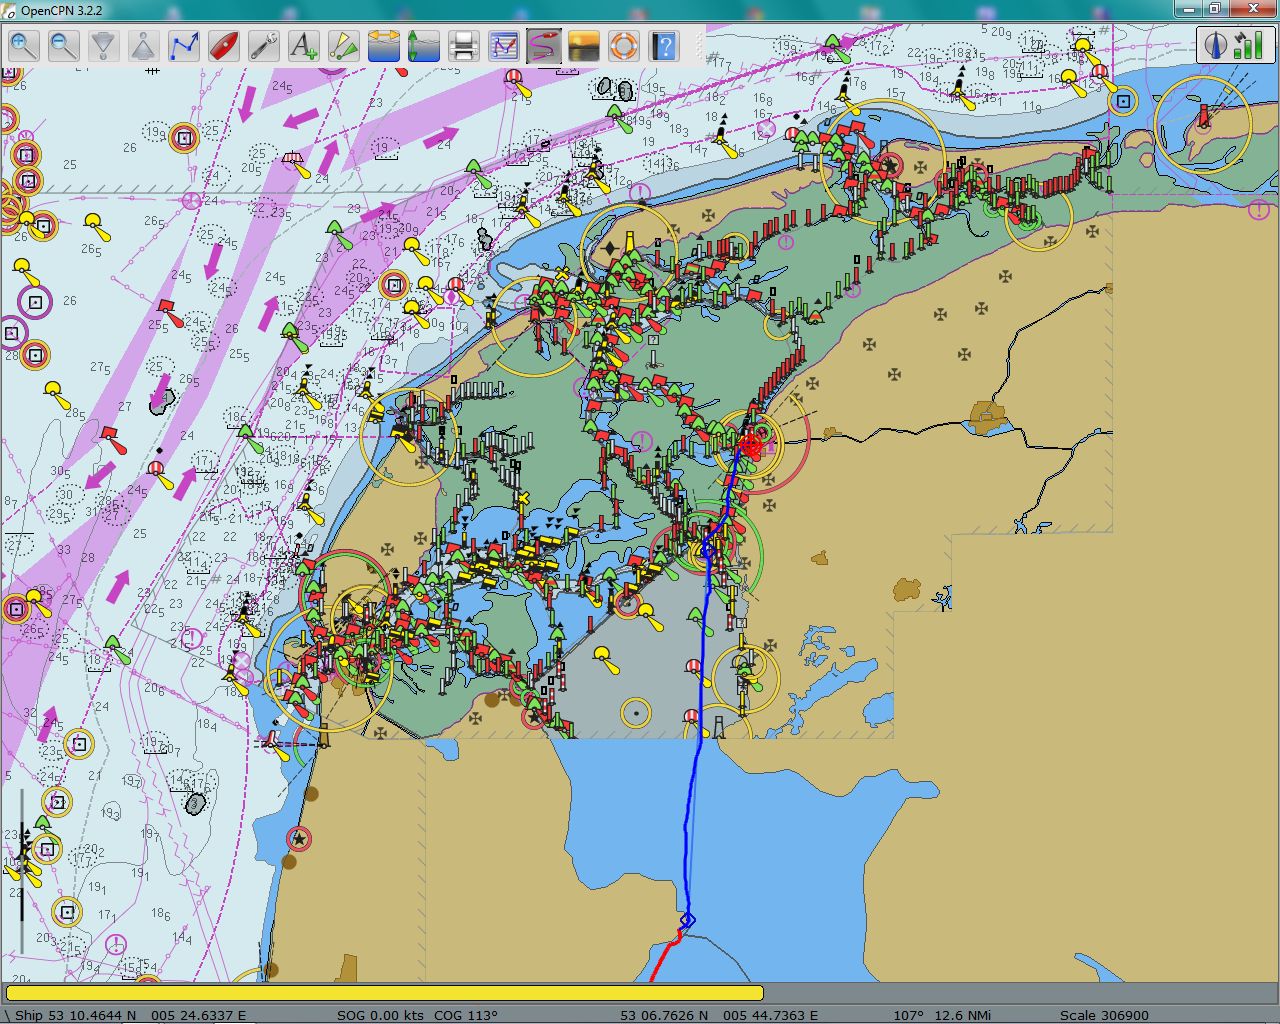Image resolution: width=1280 pixels, height=1024 pixels.
Task: Toggle ENC text display
Action: (x=304, y=46)
